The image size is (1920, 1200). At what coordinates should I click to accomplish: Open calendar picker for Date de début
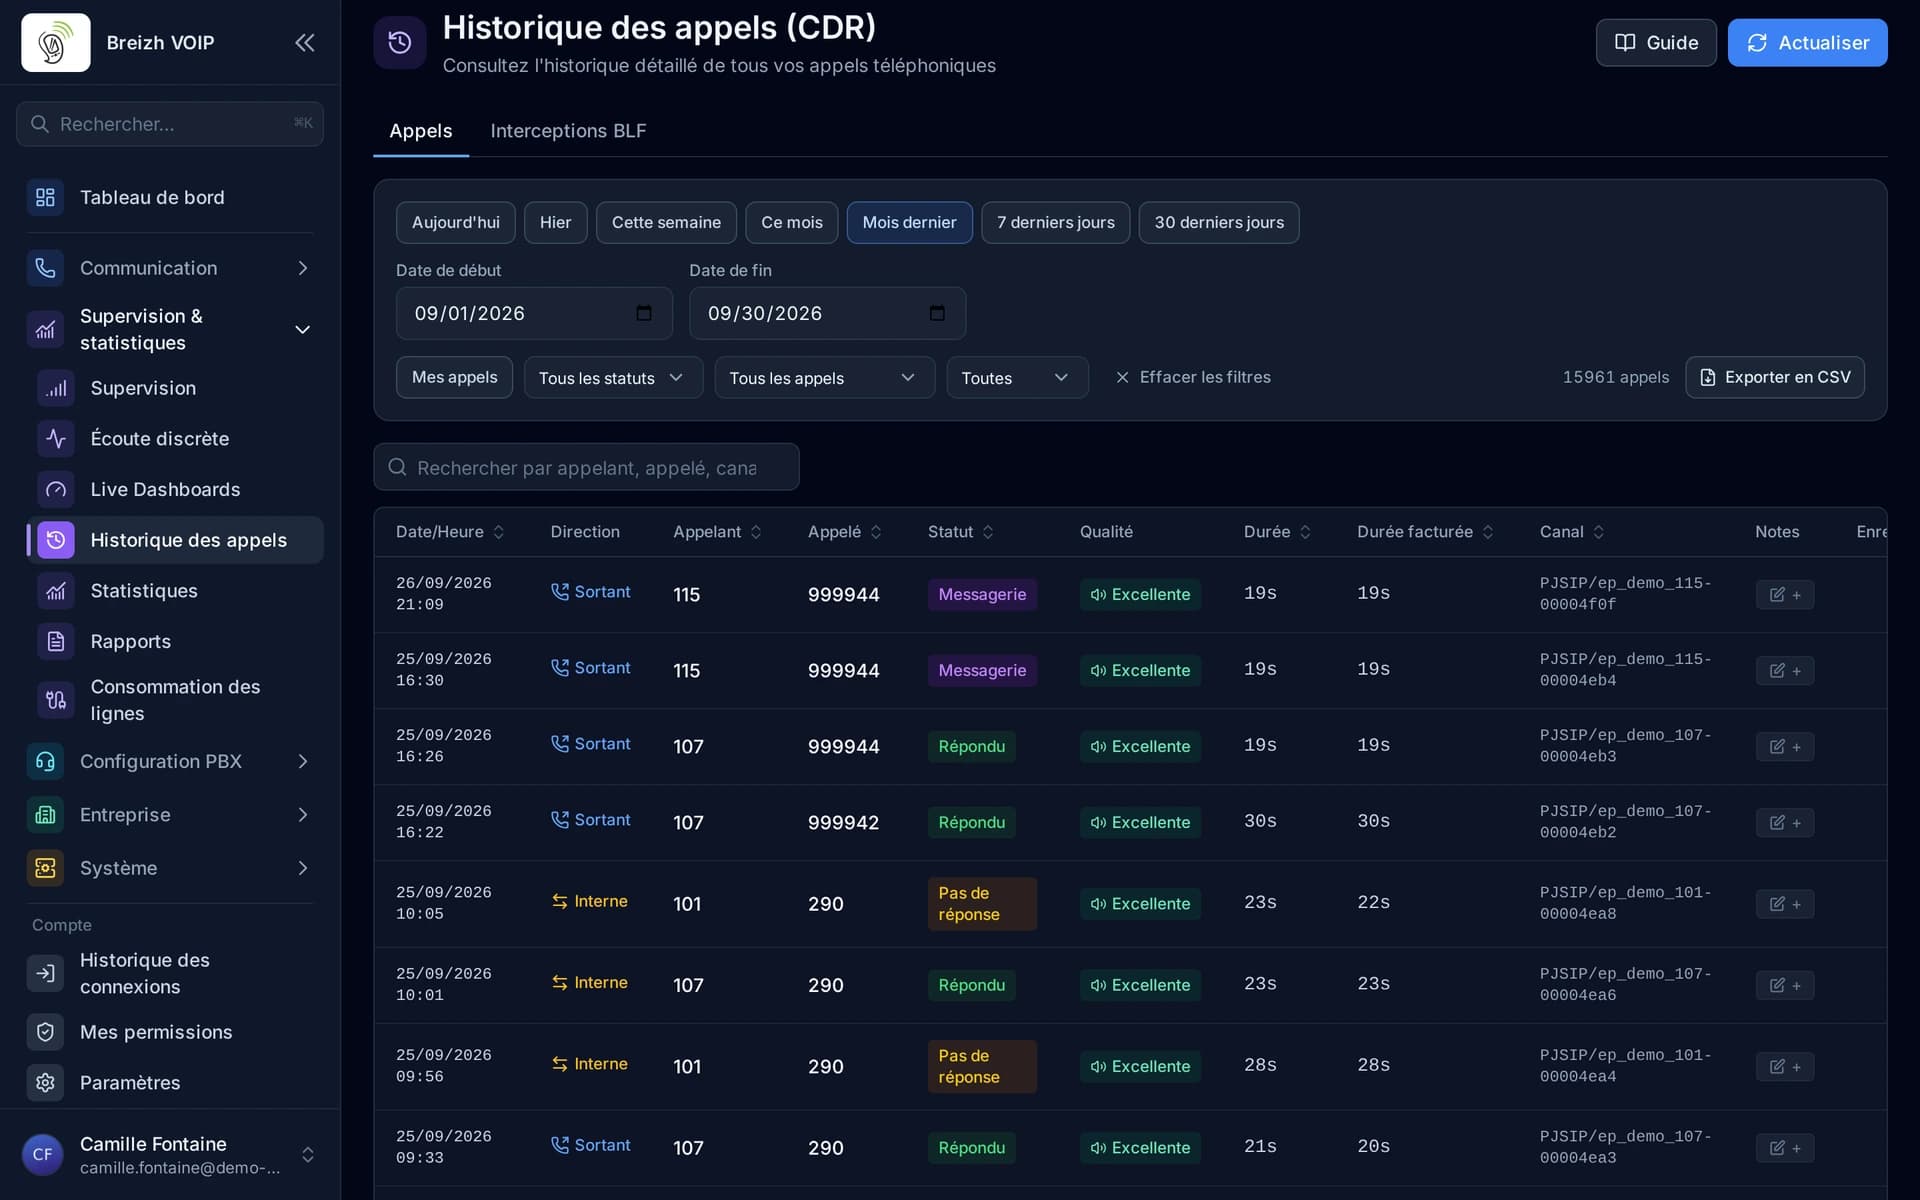tap(644, 313)
